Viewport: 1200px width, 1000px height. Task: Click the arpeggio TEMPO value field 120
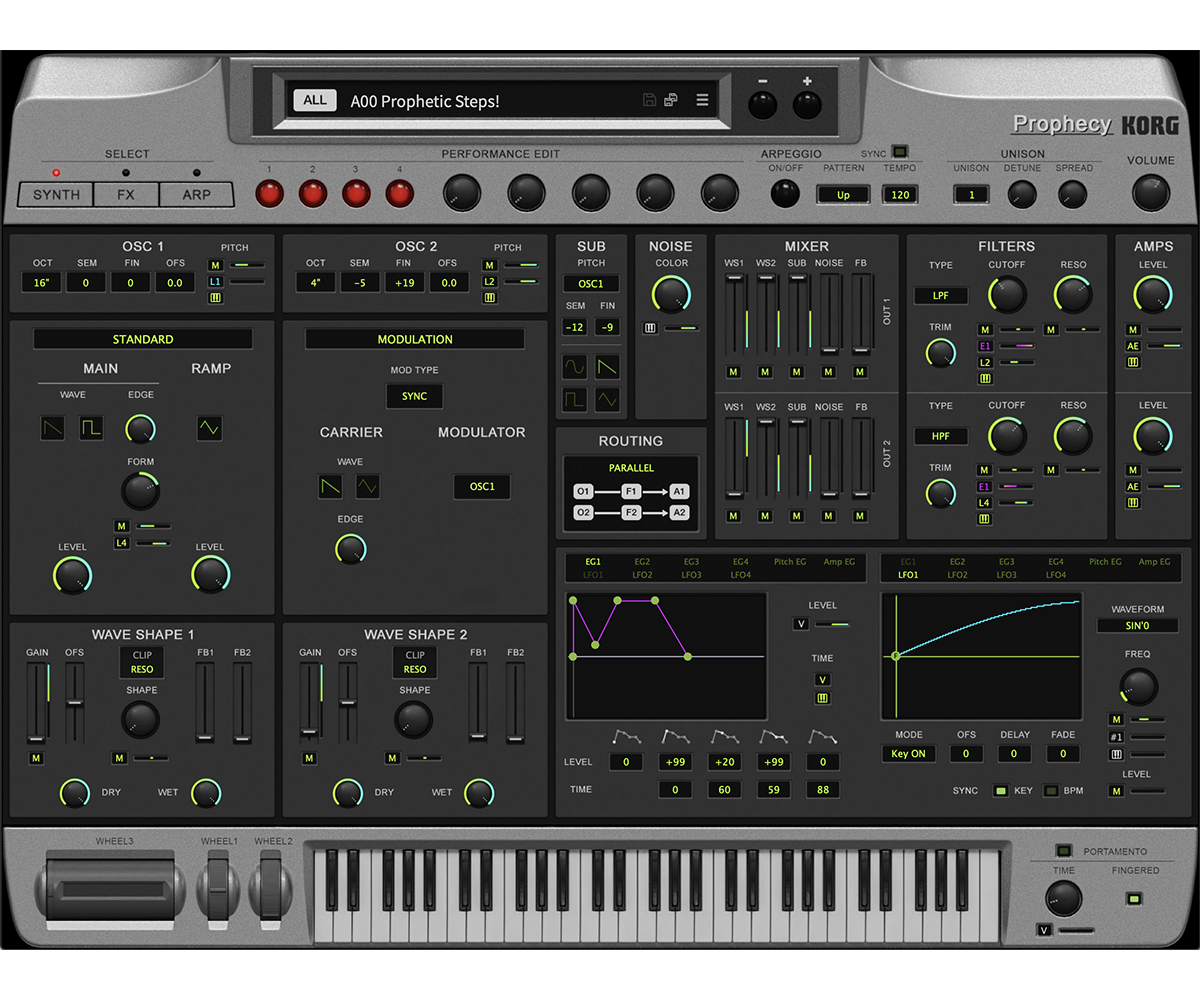pyautogui.click(x=900, y=195)
